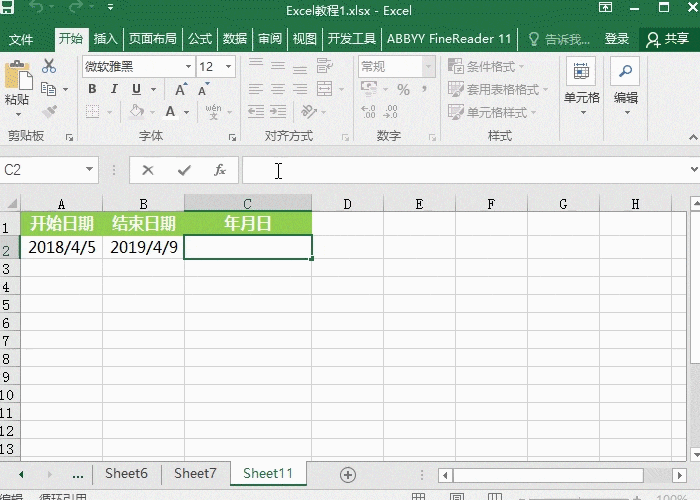The image size is (700, 500).
Task: Open ABBYY FineReader 11 tab
Action: pos(449,39)
